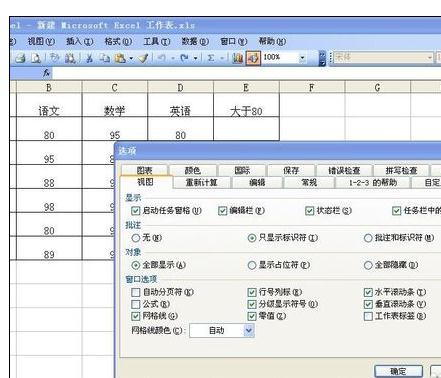Uncheck the gridlines checkbox
The height and width of the screenshot is (378, 441).
click(x=135, y=316)
